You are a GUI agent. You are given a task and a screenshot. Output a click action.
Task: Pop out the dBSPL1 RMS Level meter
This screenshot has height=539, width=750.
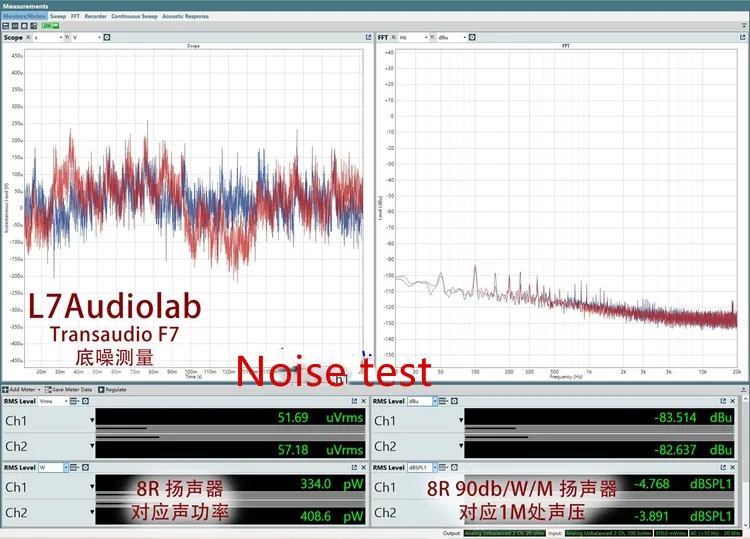tap(723, 468)
